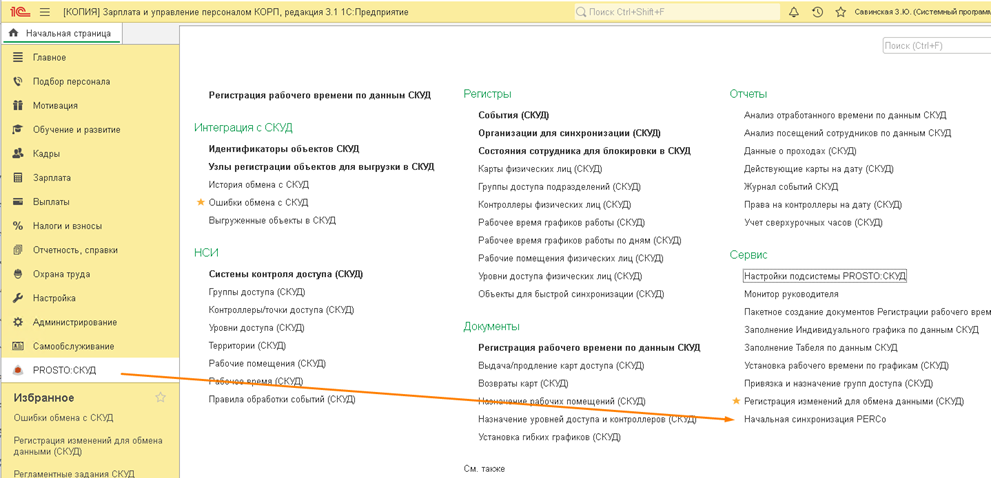
Task: Open Учет сверхурочных часов (СКУД)
Action: click(x=813, y=223)
